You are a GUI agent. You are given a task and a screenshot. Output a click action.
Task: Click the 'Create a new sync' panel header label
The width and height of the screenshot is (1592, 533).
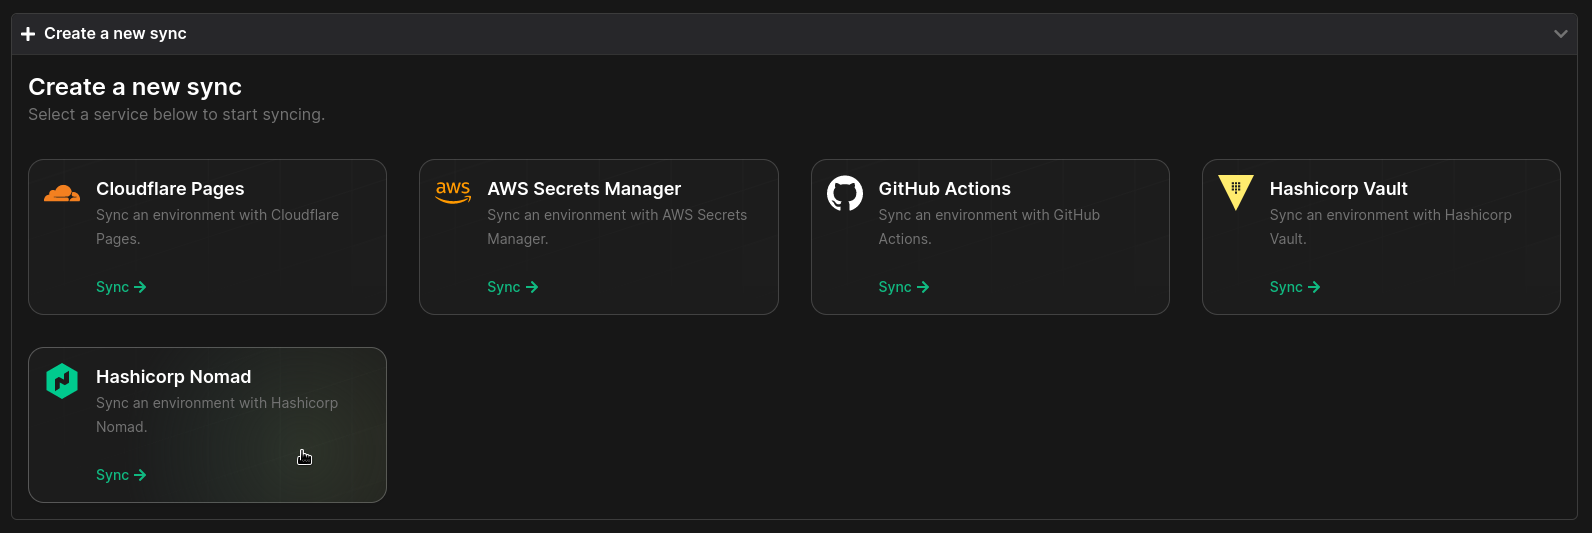[115, 34]
